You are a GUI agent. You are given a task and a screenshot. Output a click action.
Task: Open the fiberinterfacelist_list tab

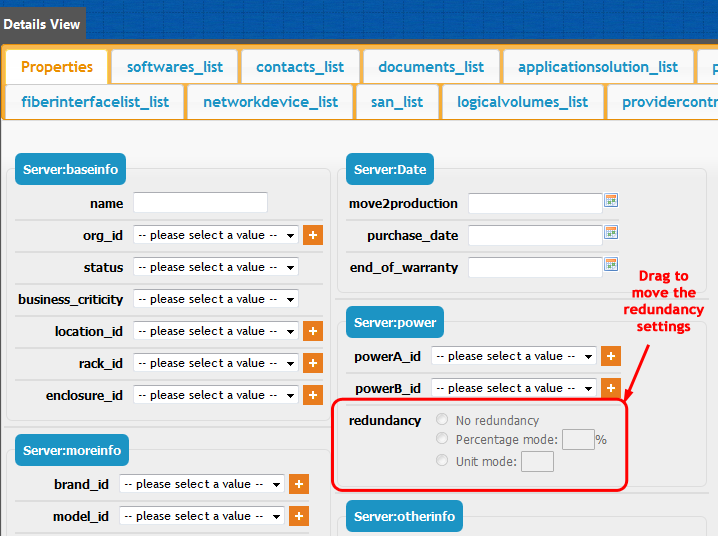(x=95, y=102)
